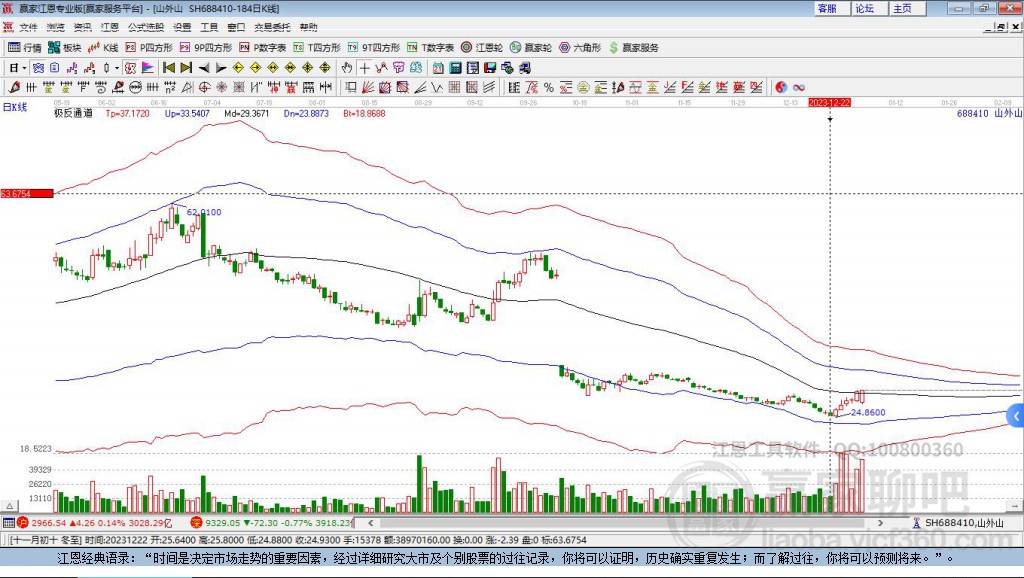This screenshot has height=578, width=1024.
Task: Click the 2023-12-22 date marker on the time axis
Action: tap(829, 103)
